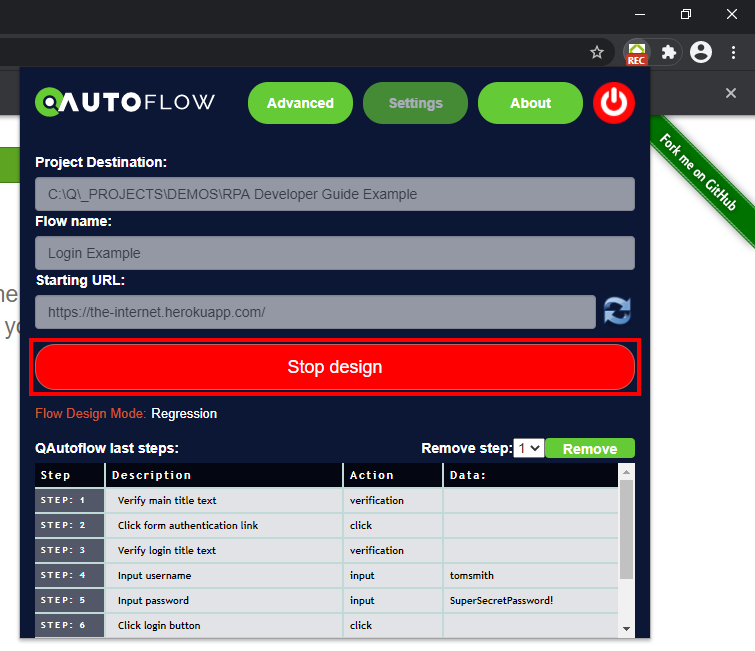Image resolution: width=755 pixels, height=651 pixels.
Task: Click the Stop design button
Action: coord(335,367)
